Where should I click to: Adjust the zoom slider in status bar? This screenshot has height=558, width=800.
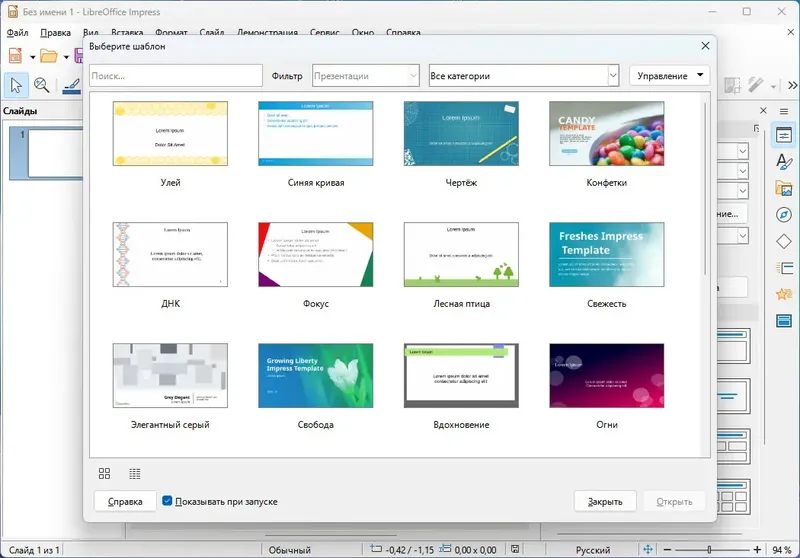pyautogui.click(x=709, y=550)
